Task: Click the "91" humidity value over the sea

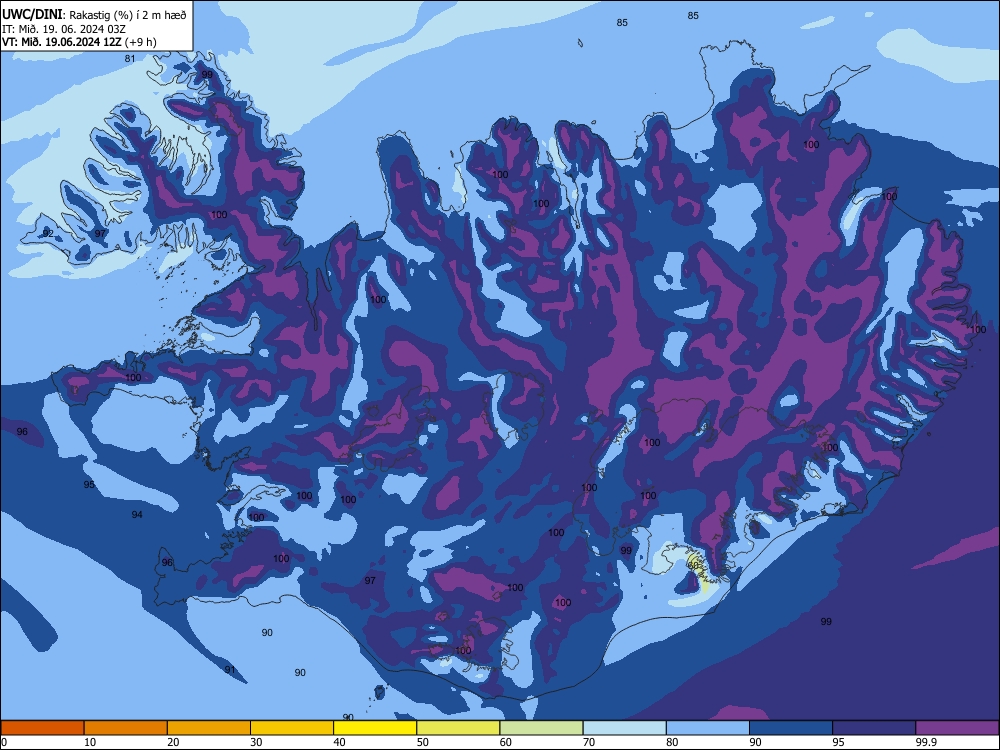Action: click(230, 670)
